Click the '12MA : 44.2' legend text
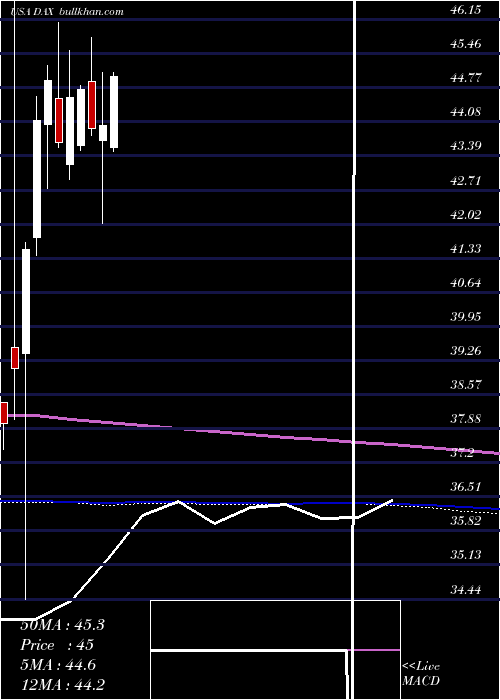The height and width of the screenshot is (700, 500). point(62,684)
